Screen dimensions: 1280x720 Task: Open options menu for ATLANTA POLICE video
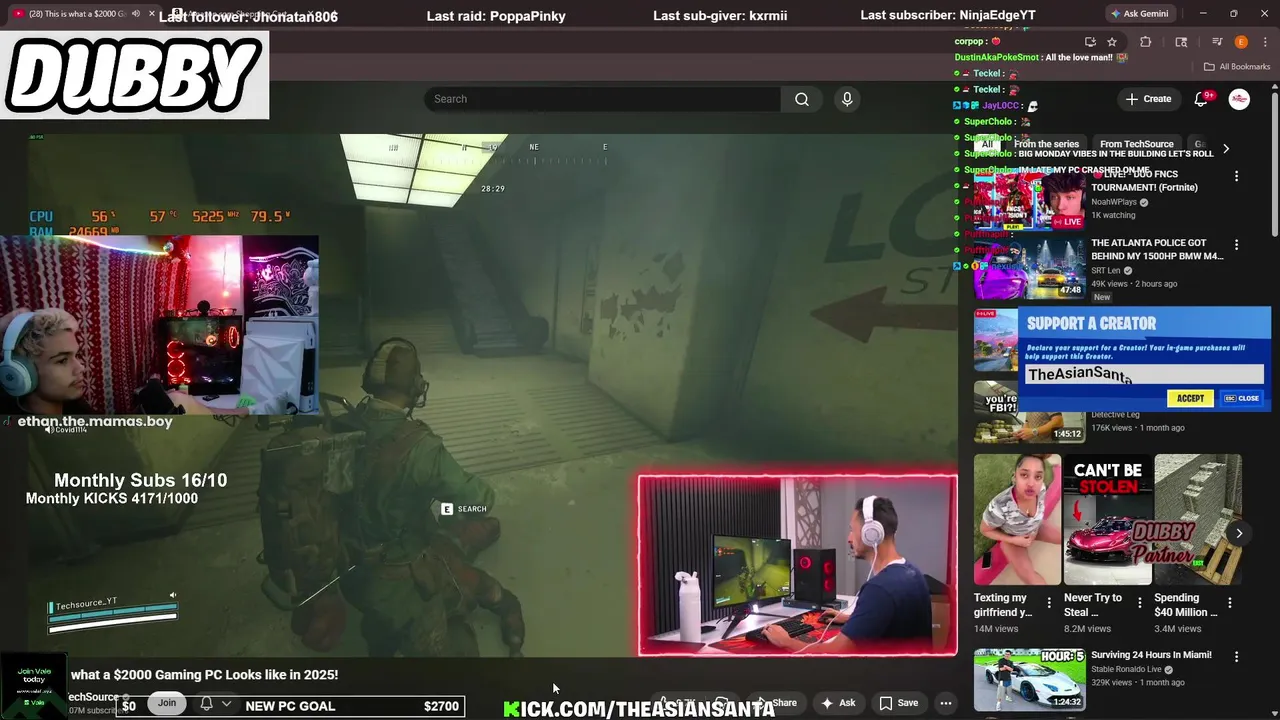(x=1236, y=244)
